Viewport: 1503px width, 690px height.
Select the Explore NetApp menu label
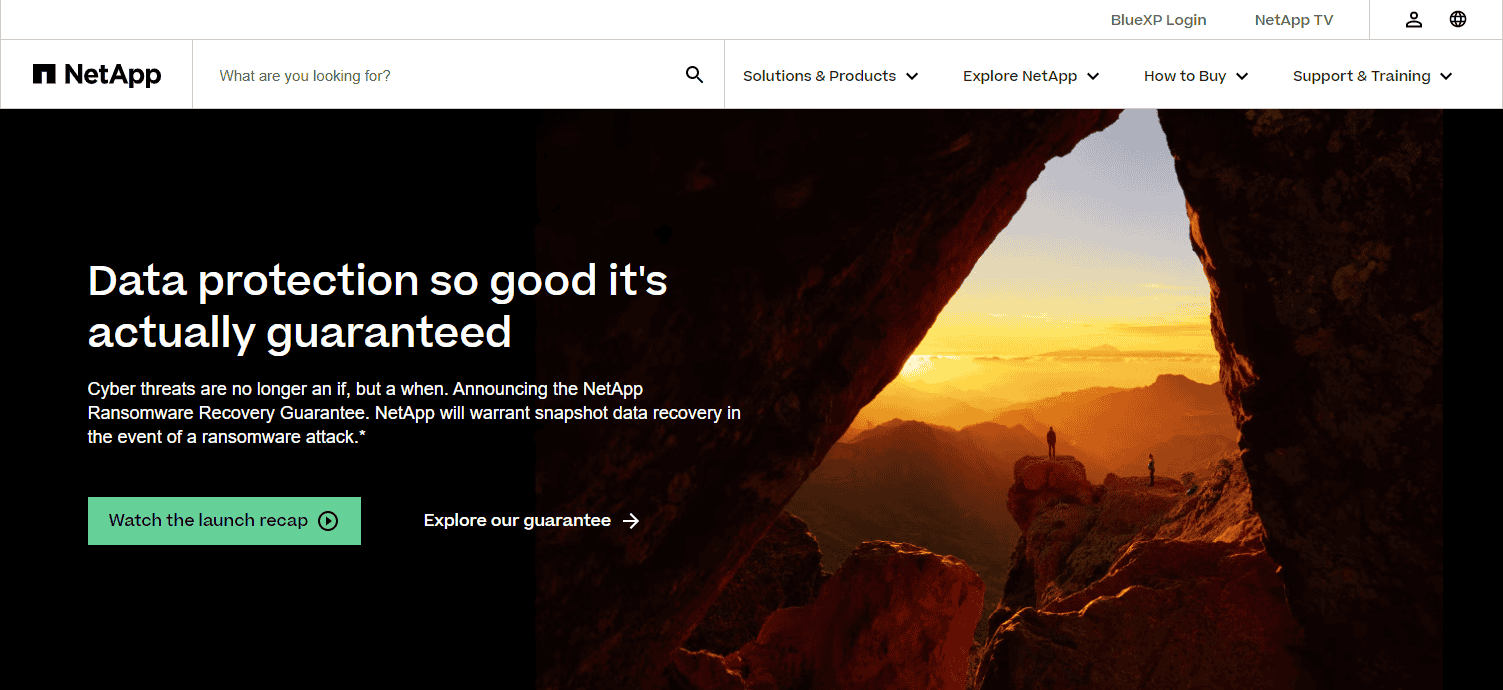tap(1019, 76)
